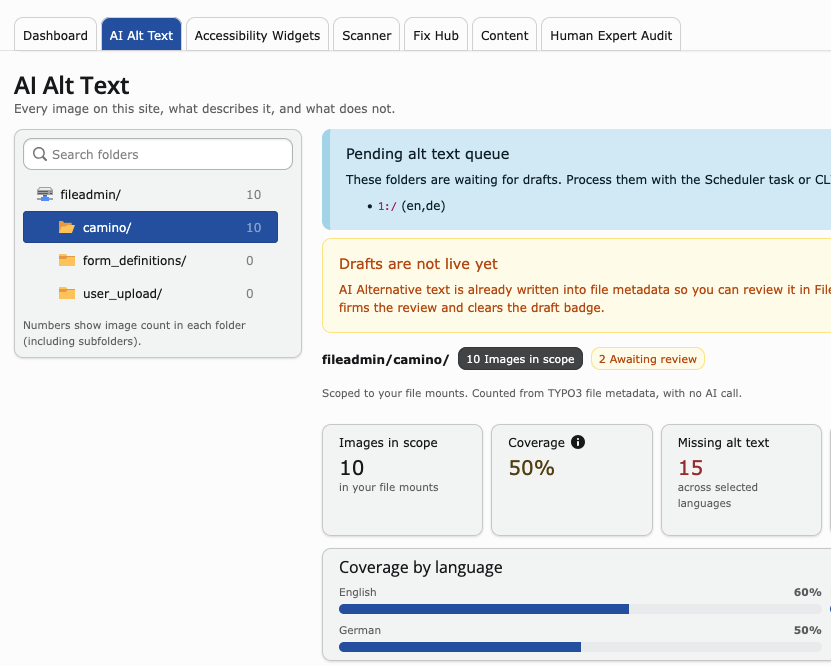Click the 50% German value
Image resolution: width=831 pixels, height=666 pixels.
pyautogui.click(x=807, y=630)
